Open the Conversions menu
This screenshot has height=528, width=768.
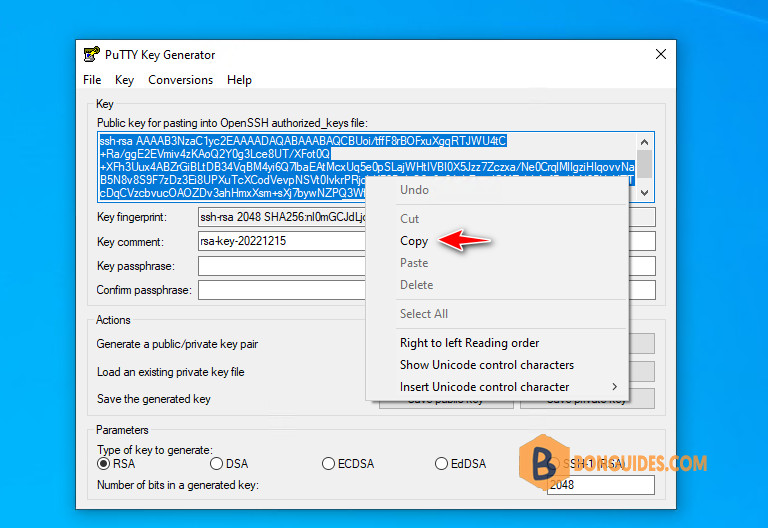tap(180, 80)
